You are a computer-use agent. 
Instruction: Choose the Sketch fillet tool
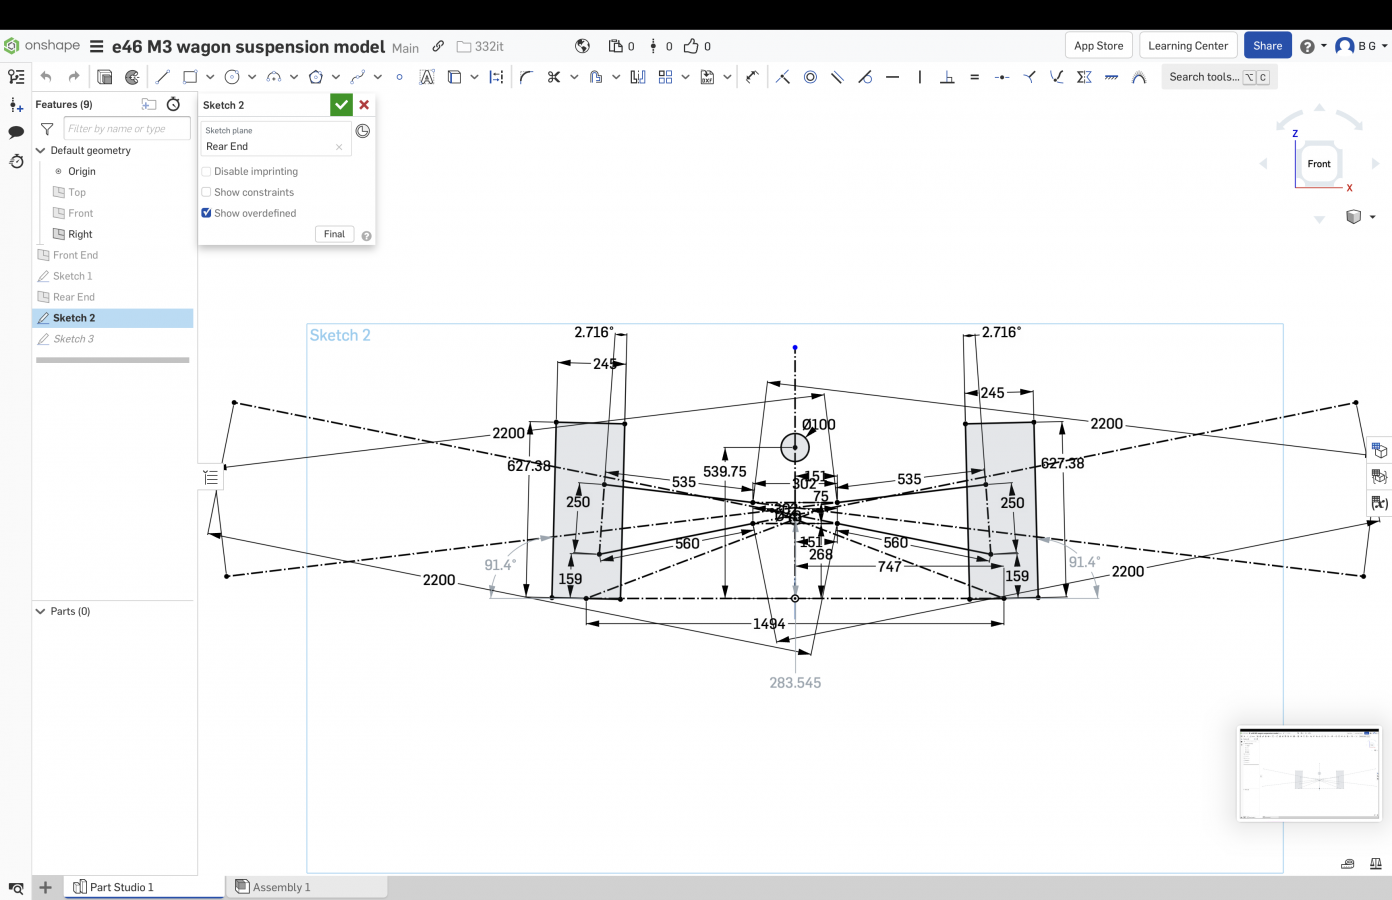pyautogui.click(x=526, y=77)
